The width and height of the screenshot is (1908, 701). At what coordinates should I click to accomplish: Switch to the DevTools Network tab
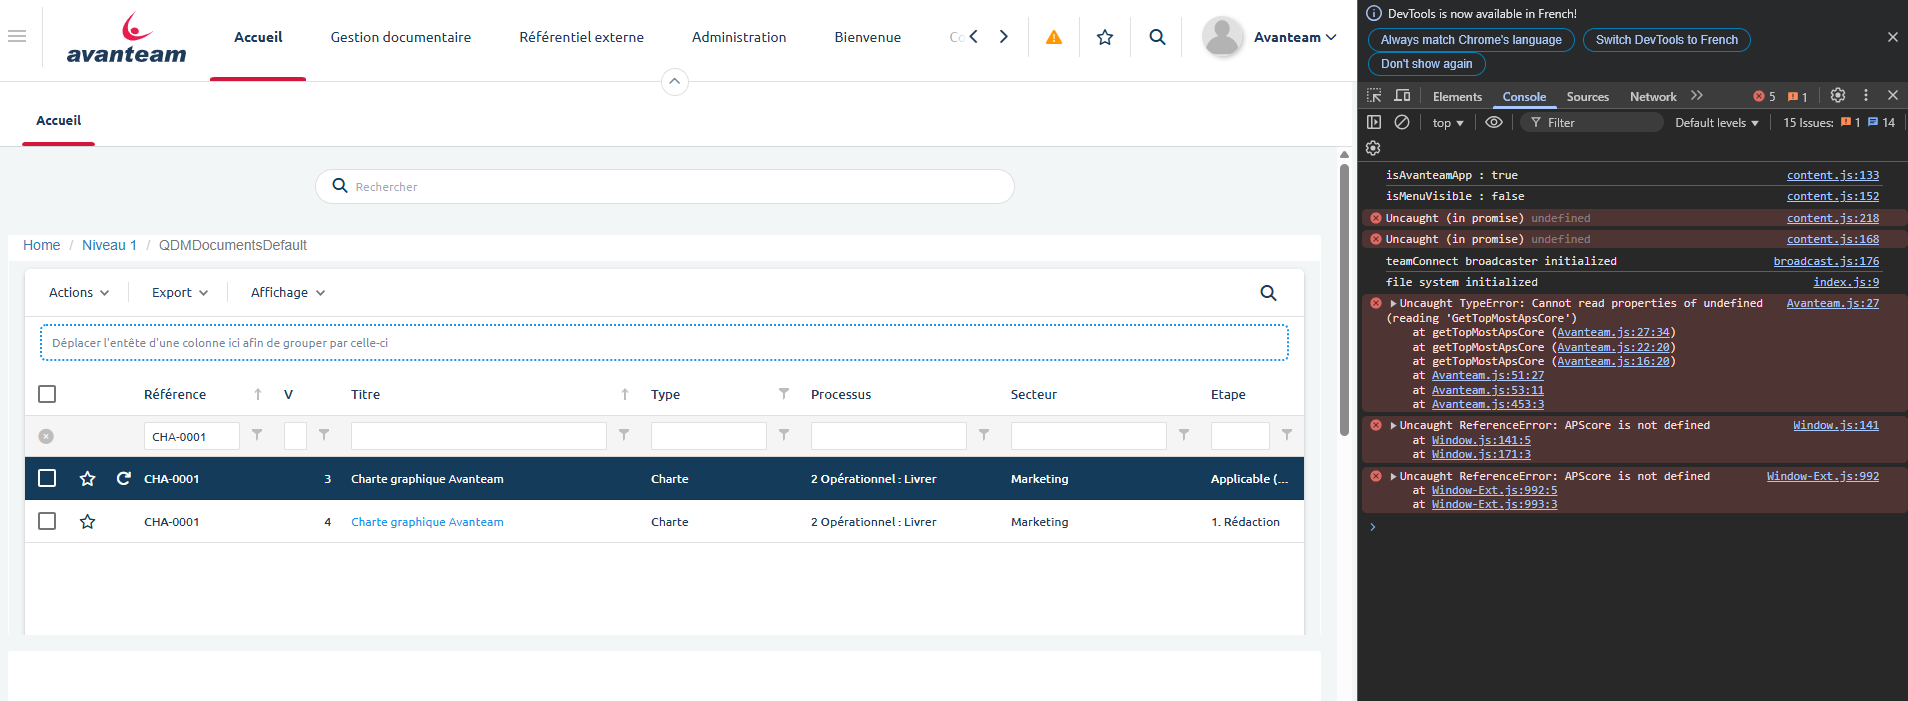tap(1652, 97)
